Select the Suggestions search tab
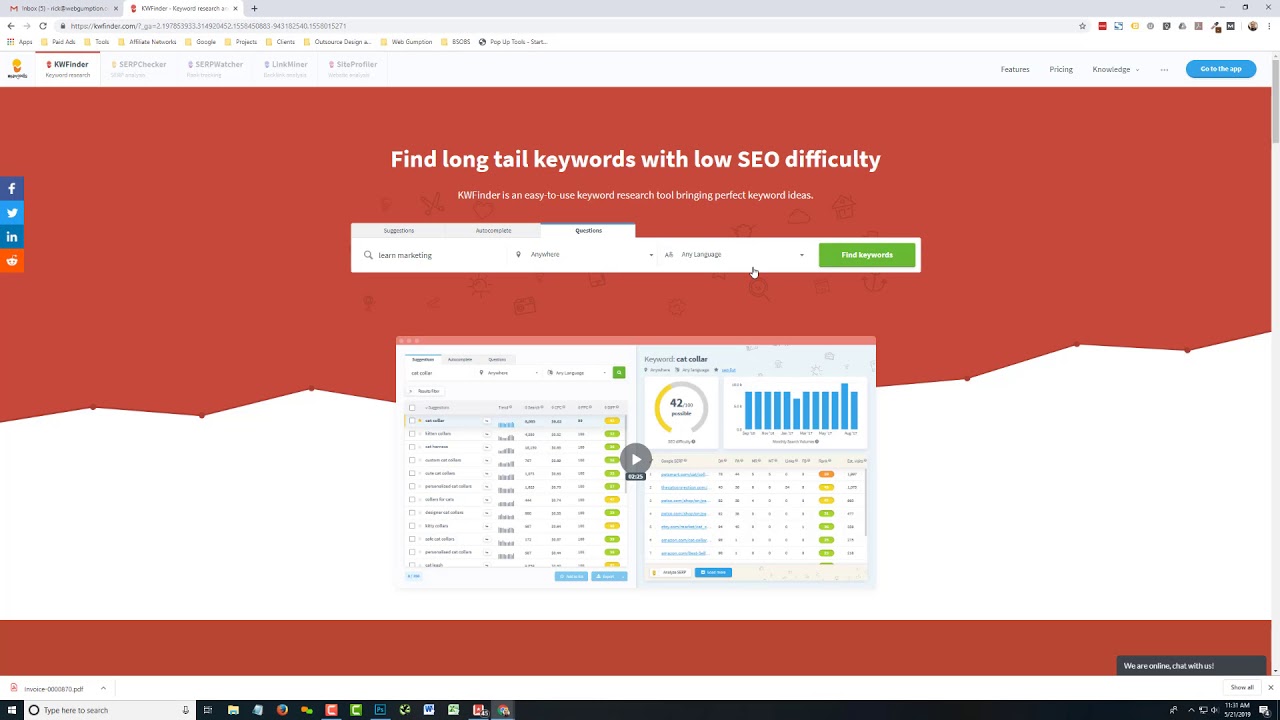1280x720 pixels. pos(398,231)
